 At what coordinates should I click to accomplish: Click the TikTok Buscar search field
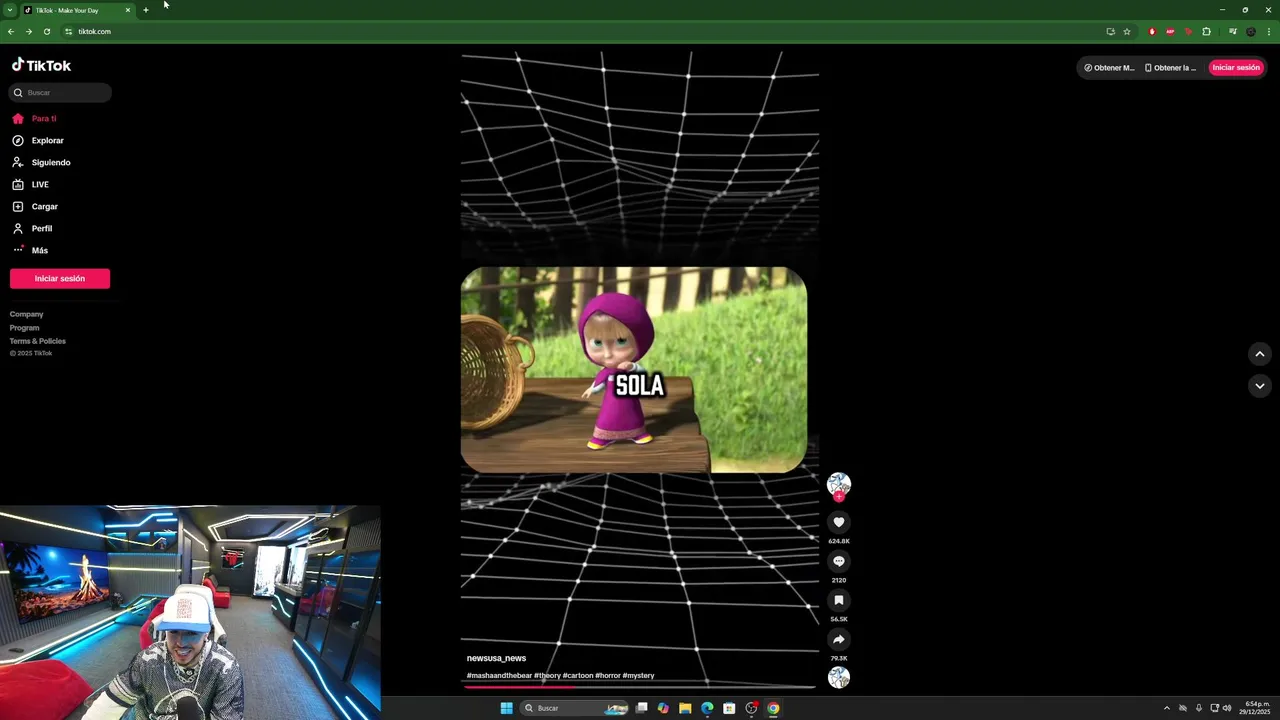point(61,92)
